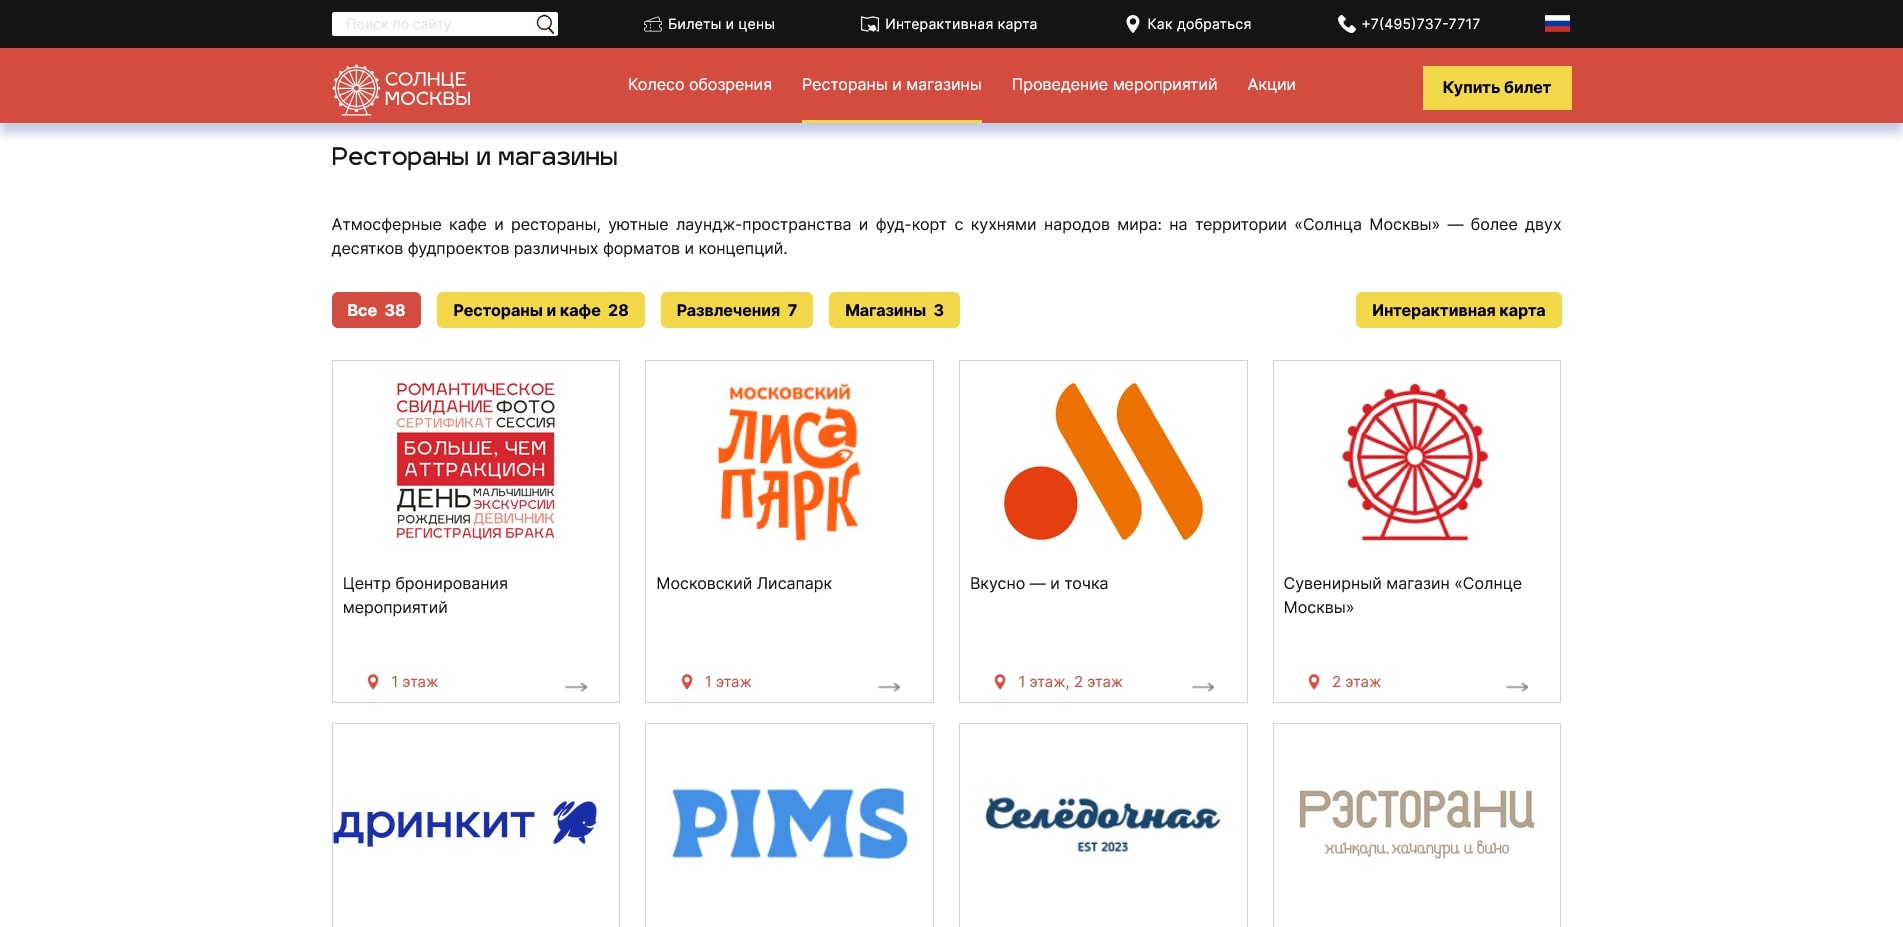Click the site search input field

click(435, 24)
